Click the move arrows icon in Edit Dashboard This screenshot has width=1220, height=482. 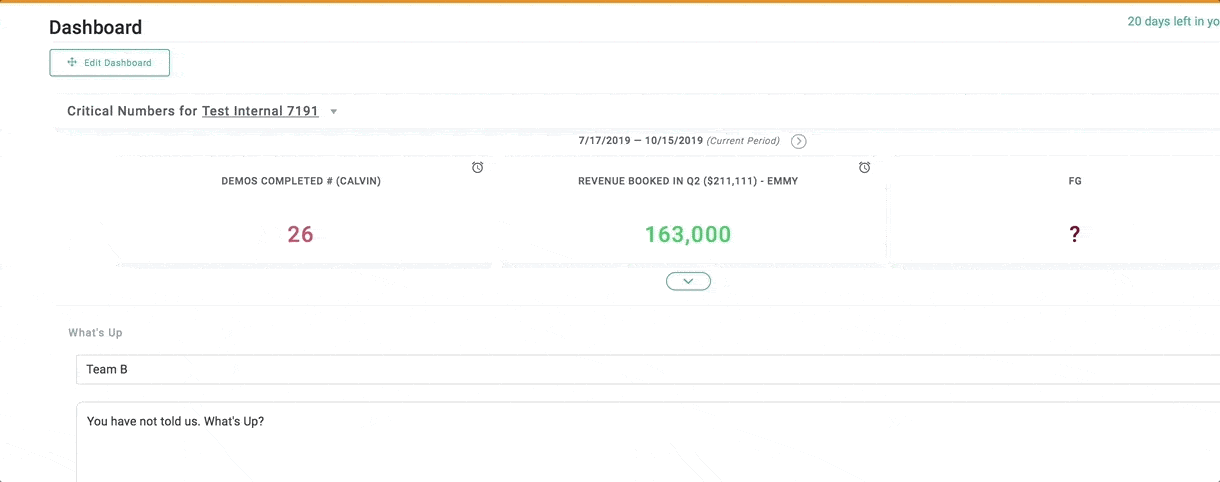tap(72, 63)
